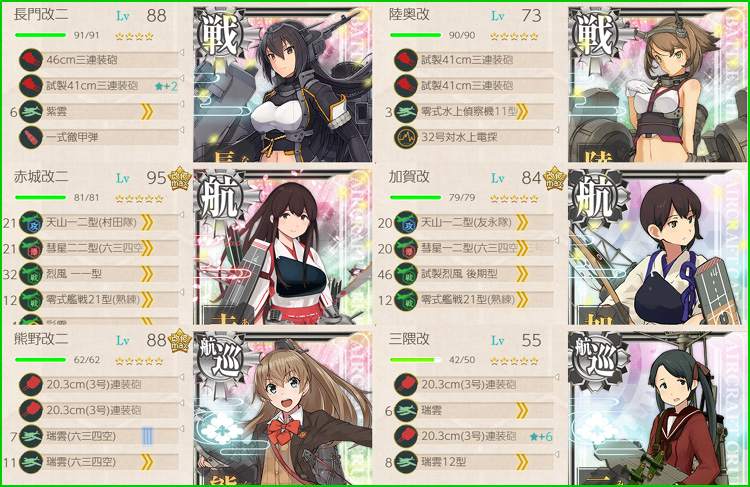750x487 pixels.
Task: Click the 三隈改 HP bar showing 42/50
Action: pyautogui.click(x=415, y=360)
